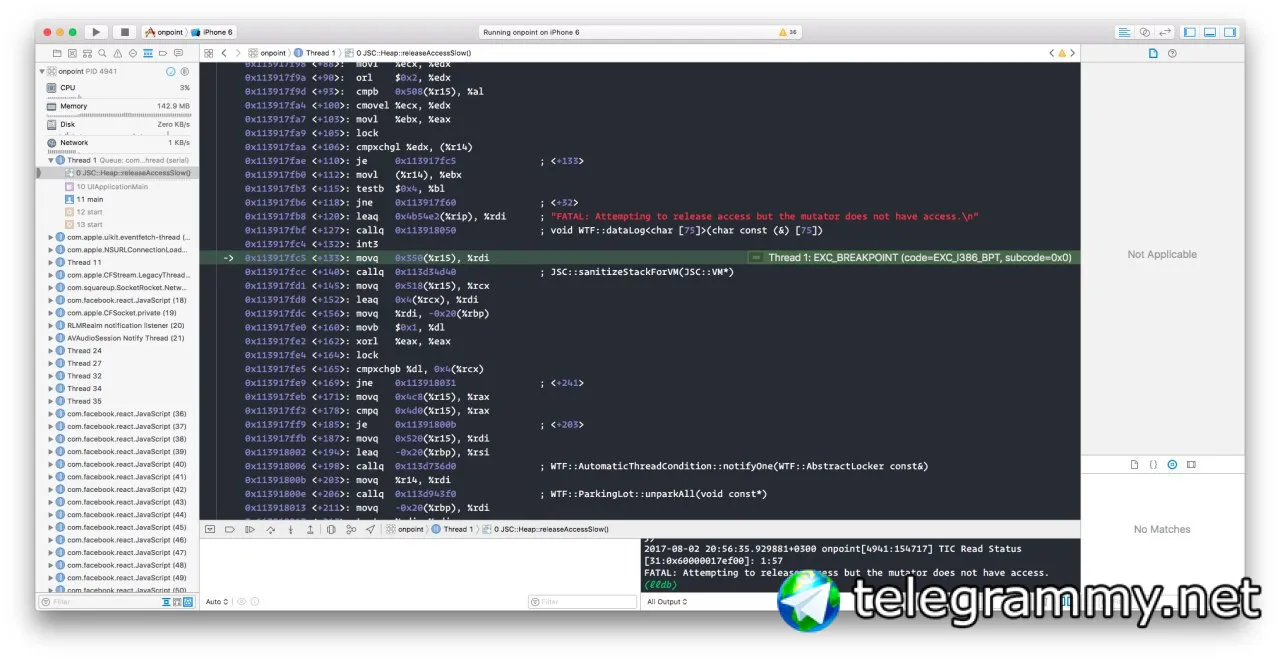The height and width of the screenshot is (661, 1280).
Task: Select Thread 24 row
Action: tap(118, 351)
